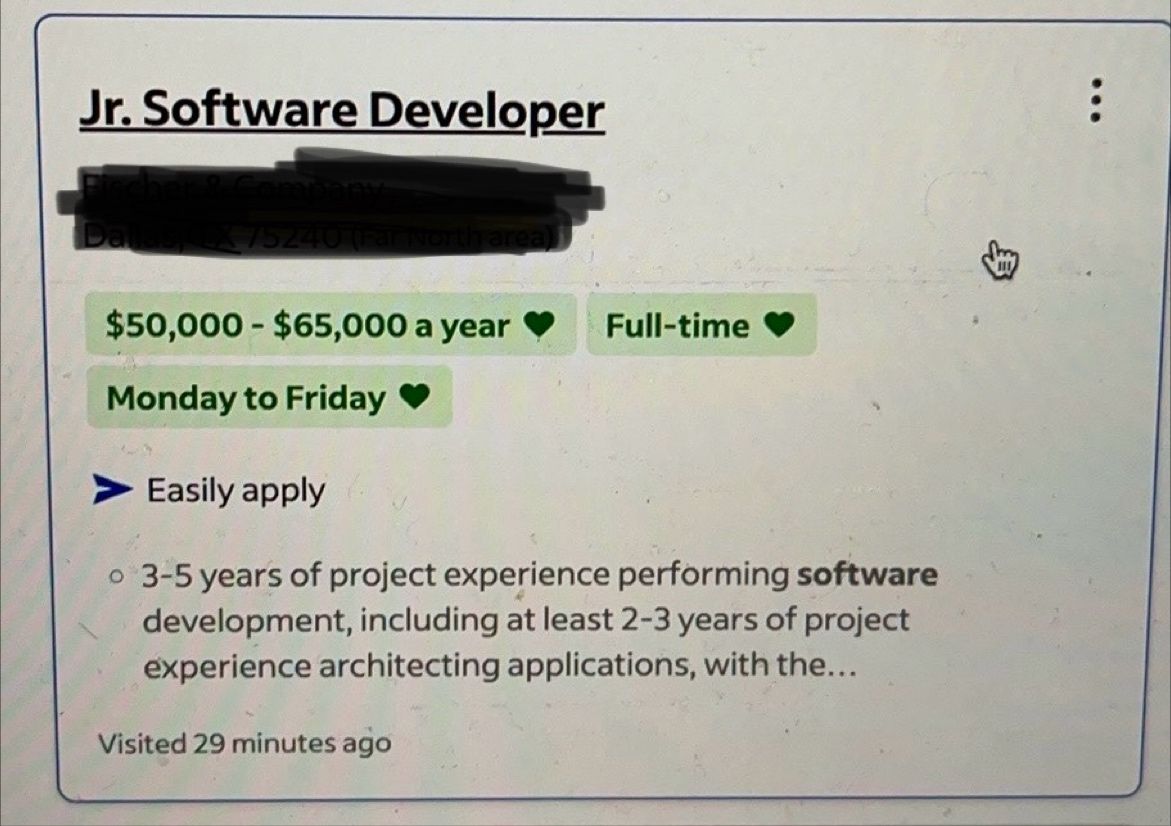
Task: Click heart icon beside the salary range
Action: coord(538,324)
